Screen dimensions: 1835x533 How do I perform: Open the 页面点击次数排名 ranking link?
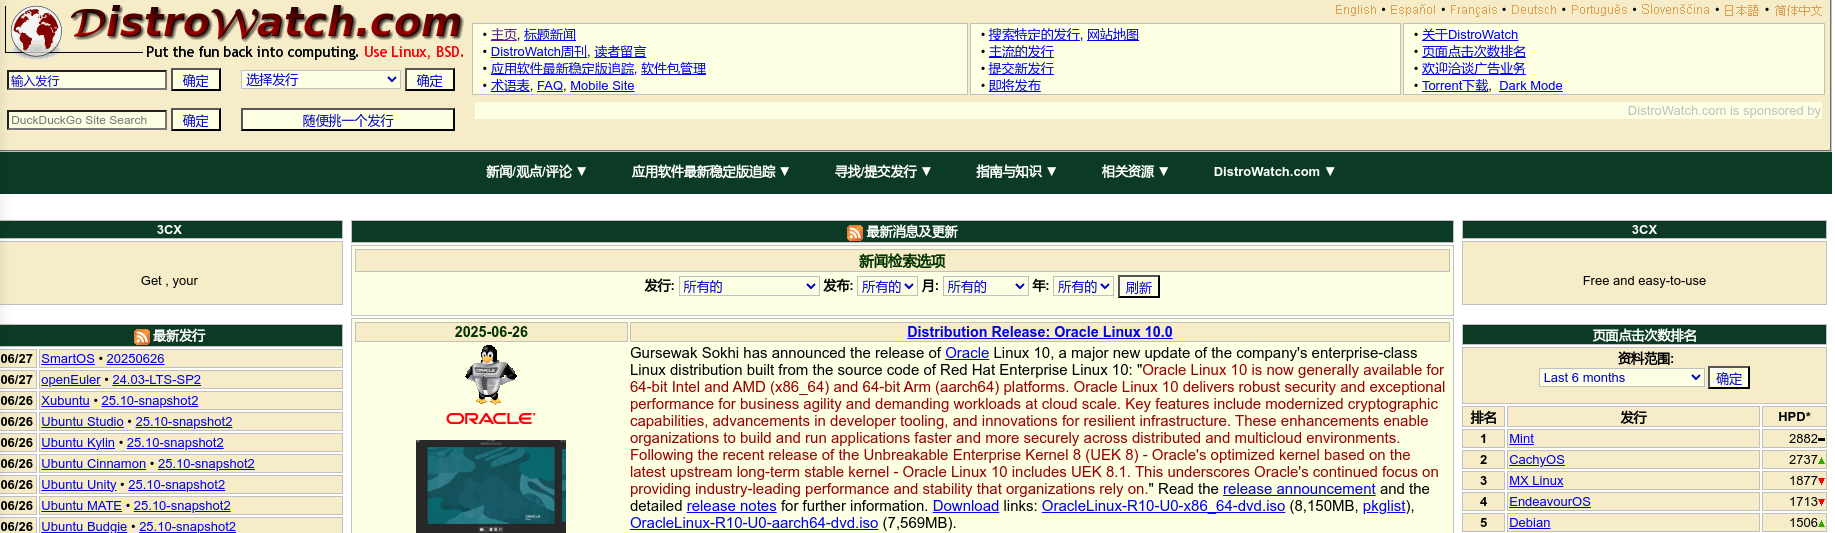point(1474,52)
